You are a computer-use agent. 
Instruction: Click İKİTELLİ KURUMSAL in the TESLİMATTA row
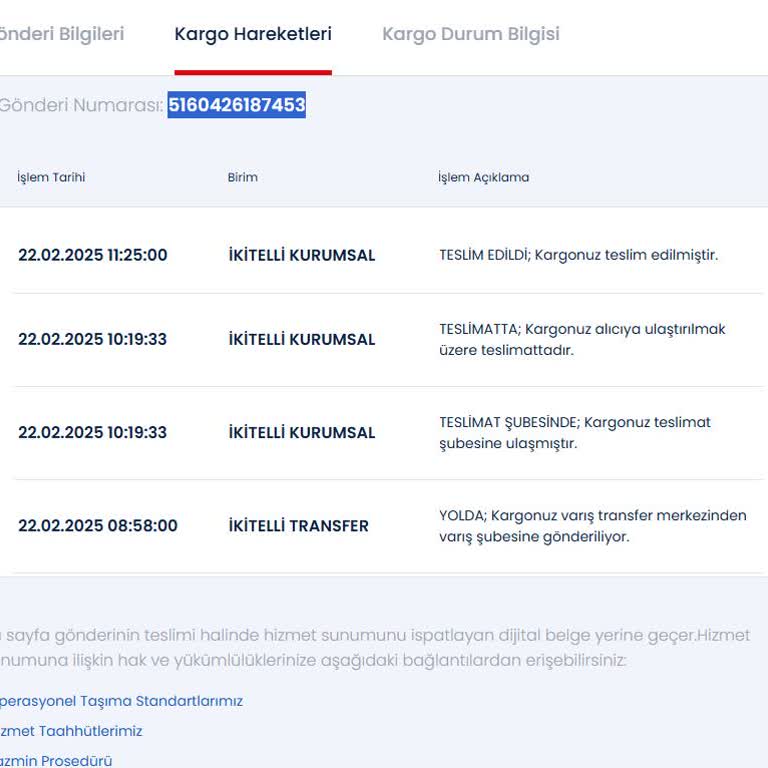[x=302, y=339]
